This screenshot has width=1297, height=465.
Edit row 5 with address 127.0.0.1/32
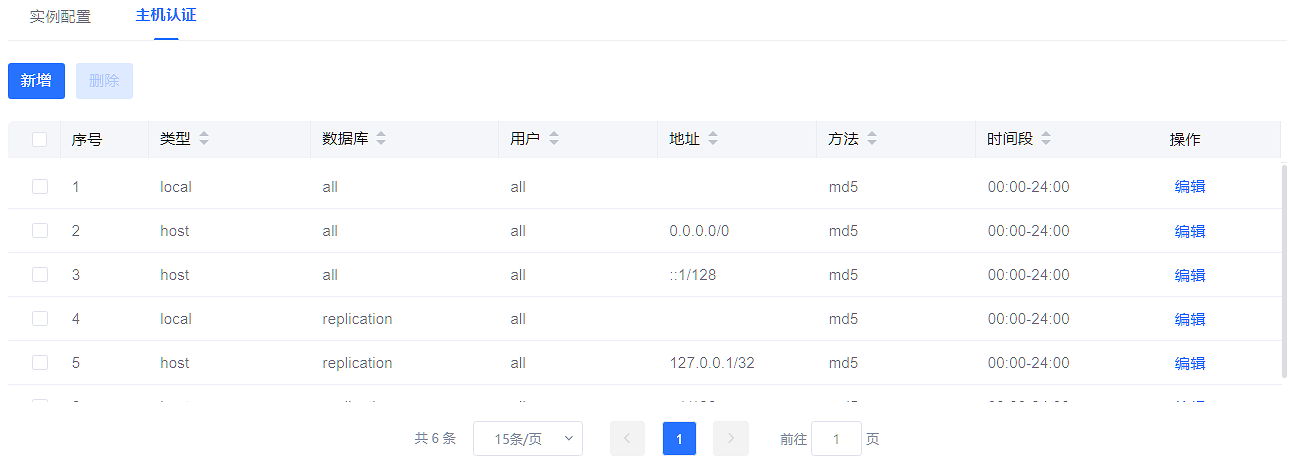point(1189,363)
